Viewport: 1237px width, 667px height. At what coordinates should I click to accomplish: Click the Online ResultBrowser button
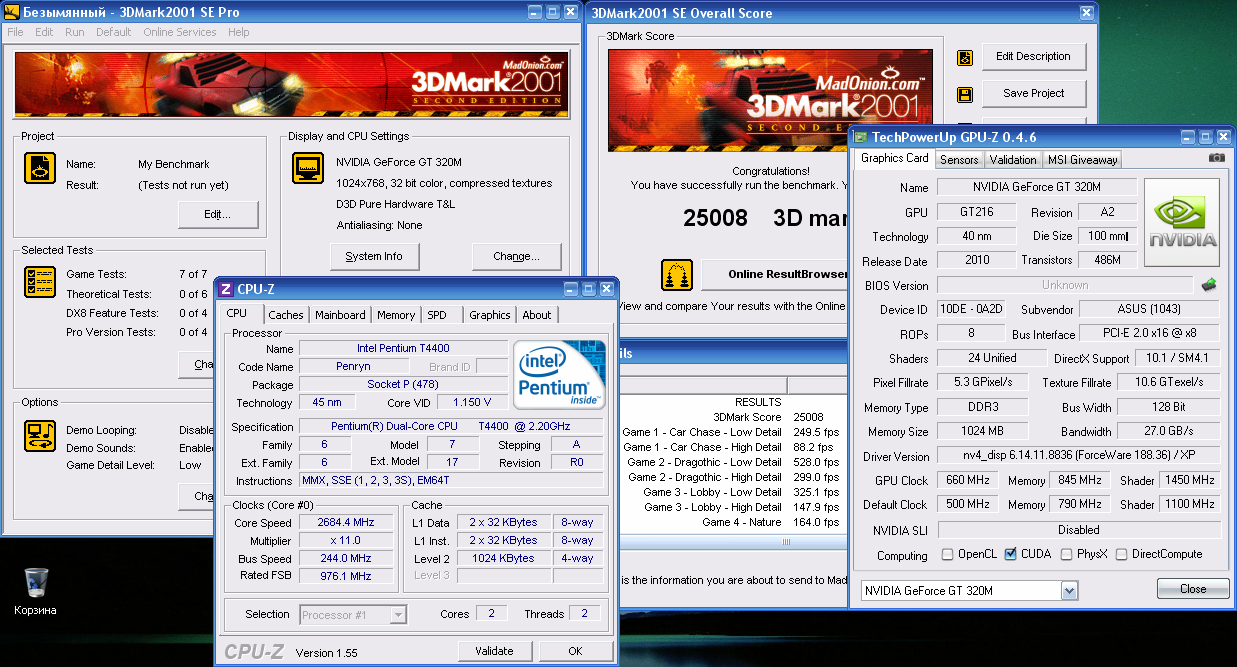773,274
